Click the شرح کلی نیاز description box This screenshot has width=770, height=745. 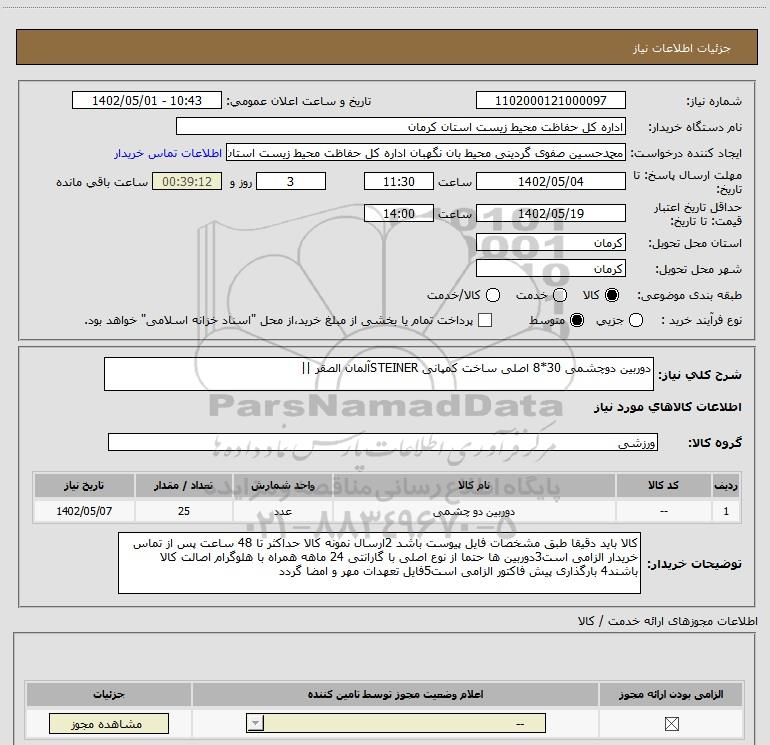point(379,374)
